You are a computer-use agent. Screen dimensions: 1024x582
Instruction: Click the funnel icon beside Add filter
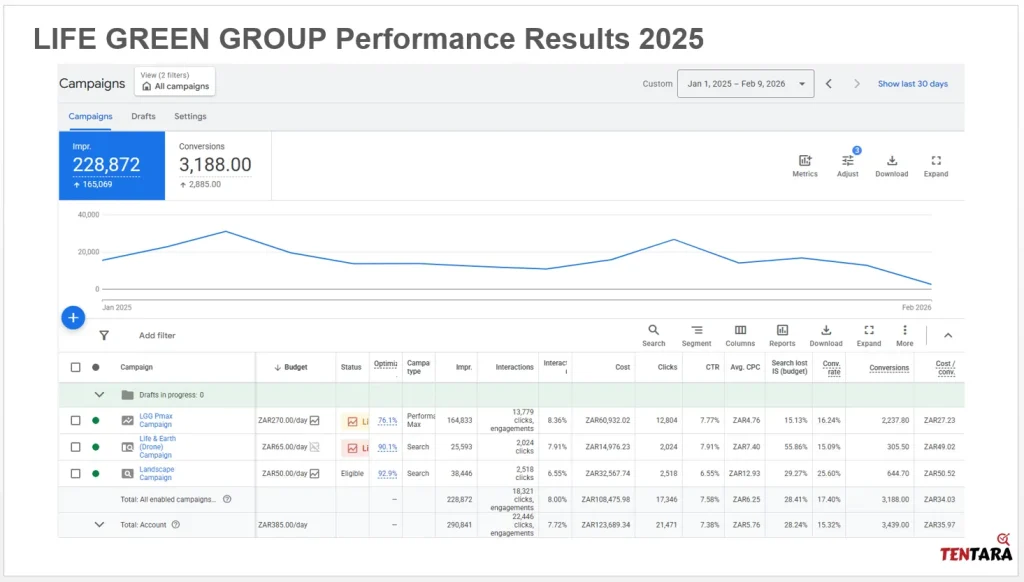point(104,336)
